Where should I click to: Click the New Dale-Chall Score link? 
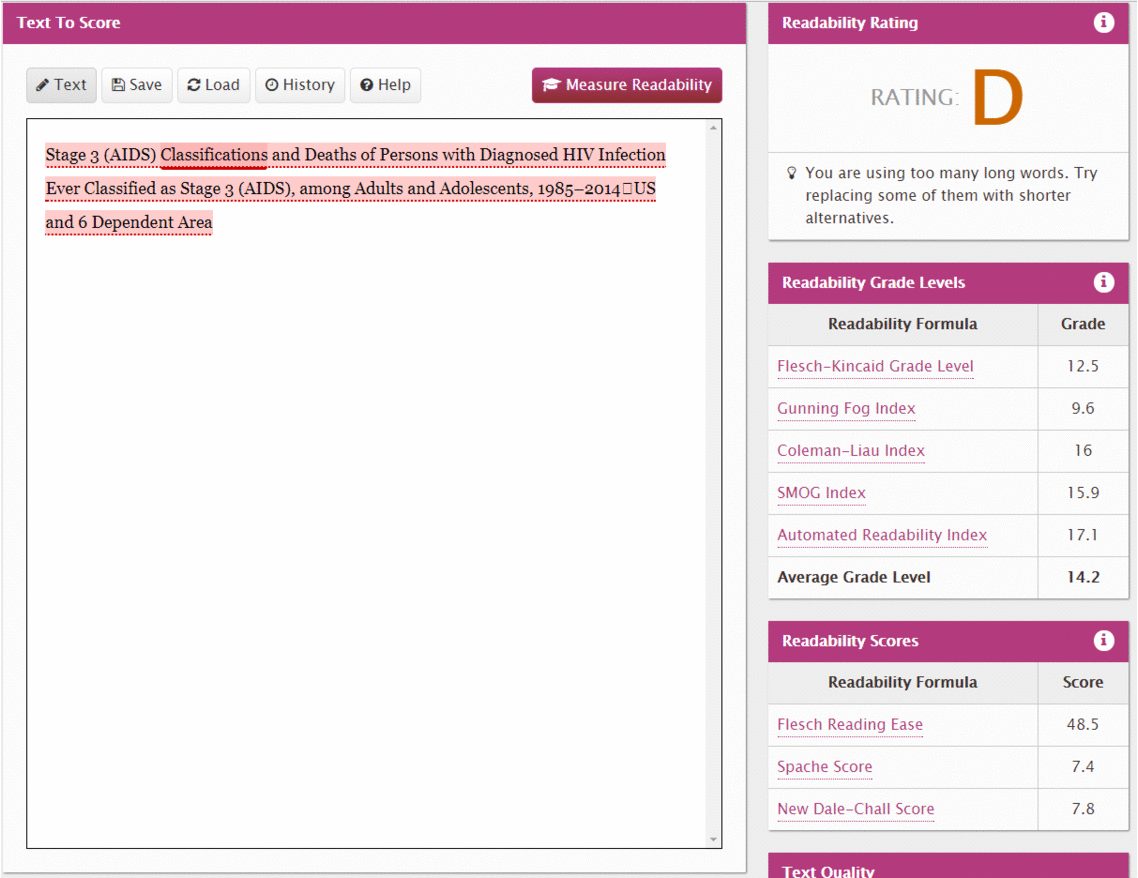[855, 809]
